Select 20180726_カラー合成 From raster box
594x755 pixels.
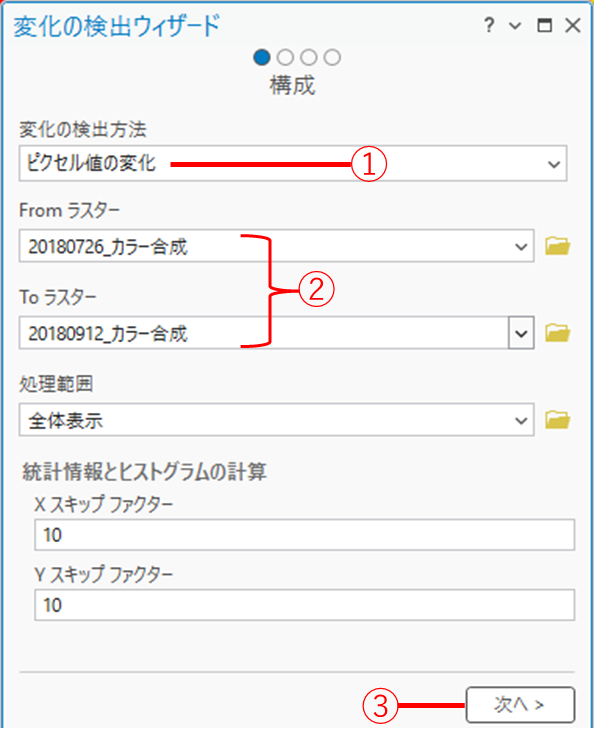click(276, 246)
